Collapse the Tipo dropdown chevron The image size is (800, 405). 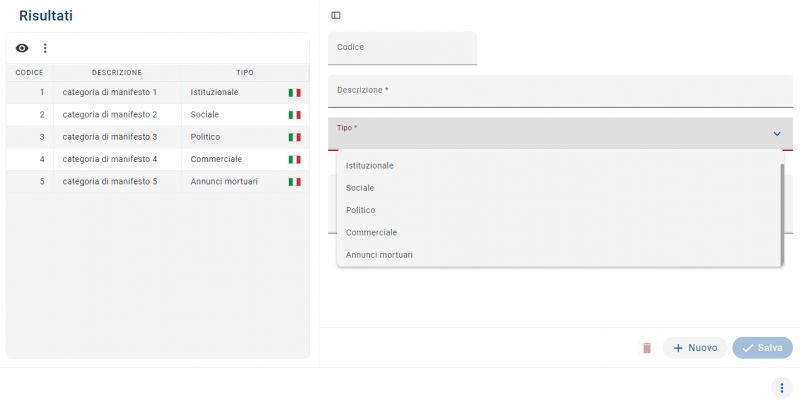777,134
